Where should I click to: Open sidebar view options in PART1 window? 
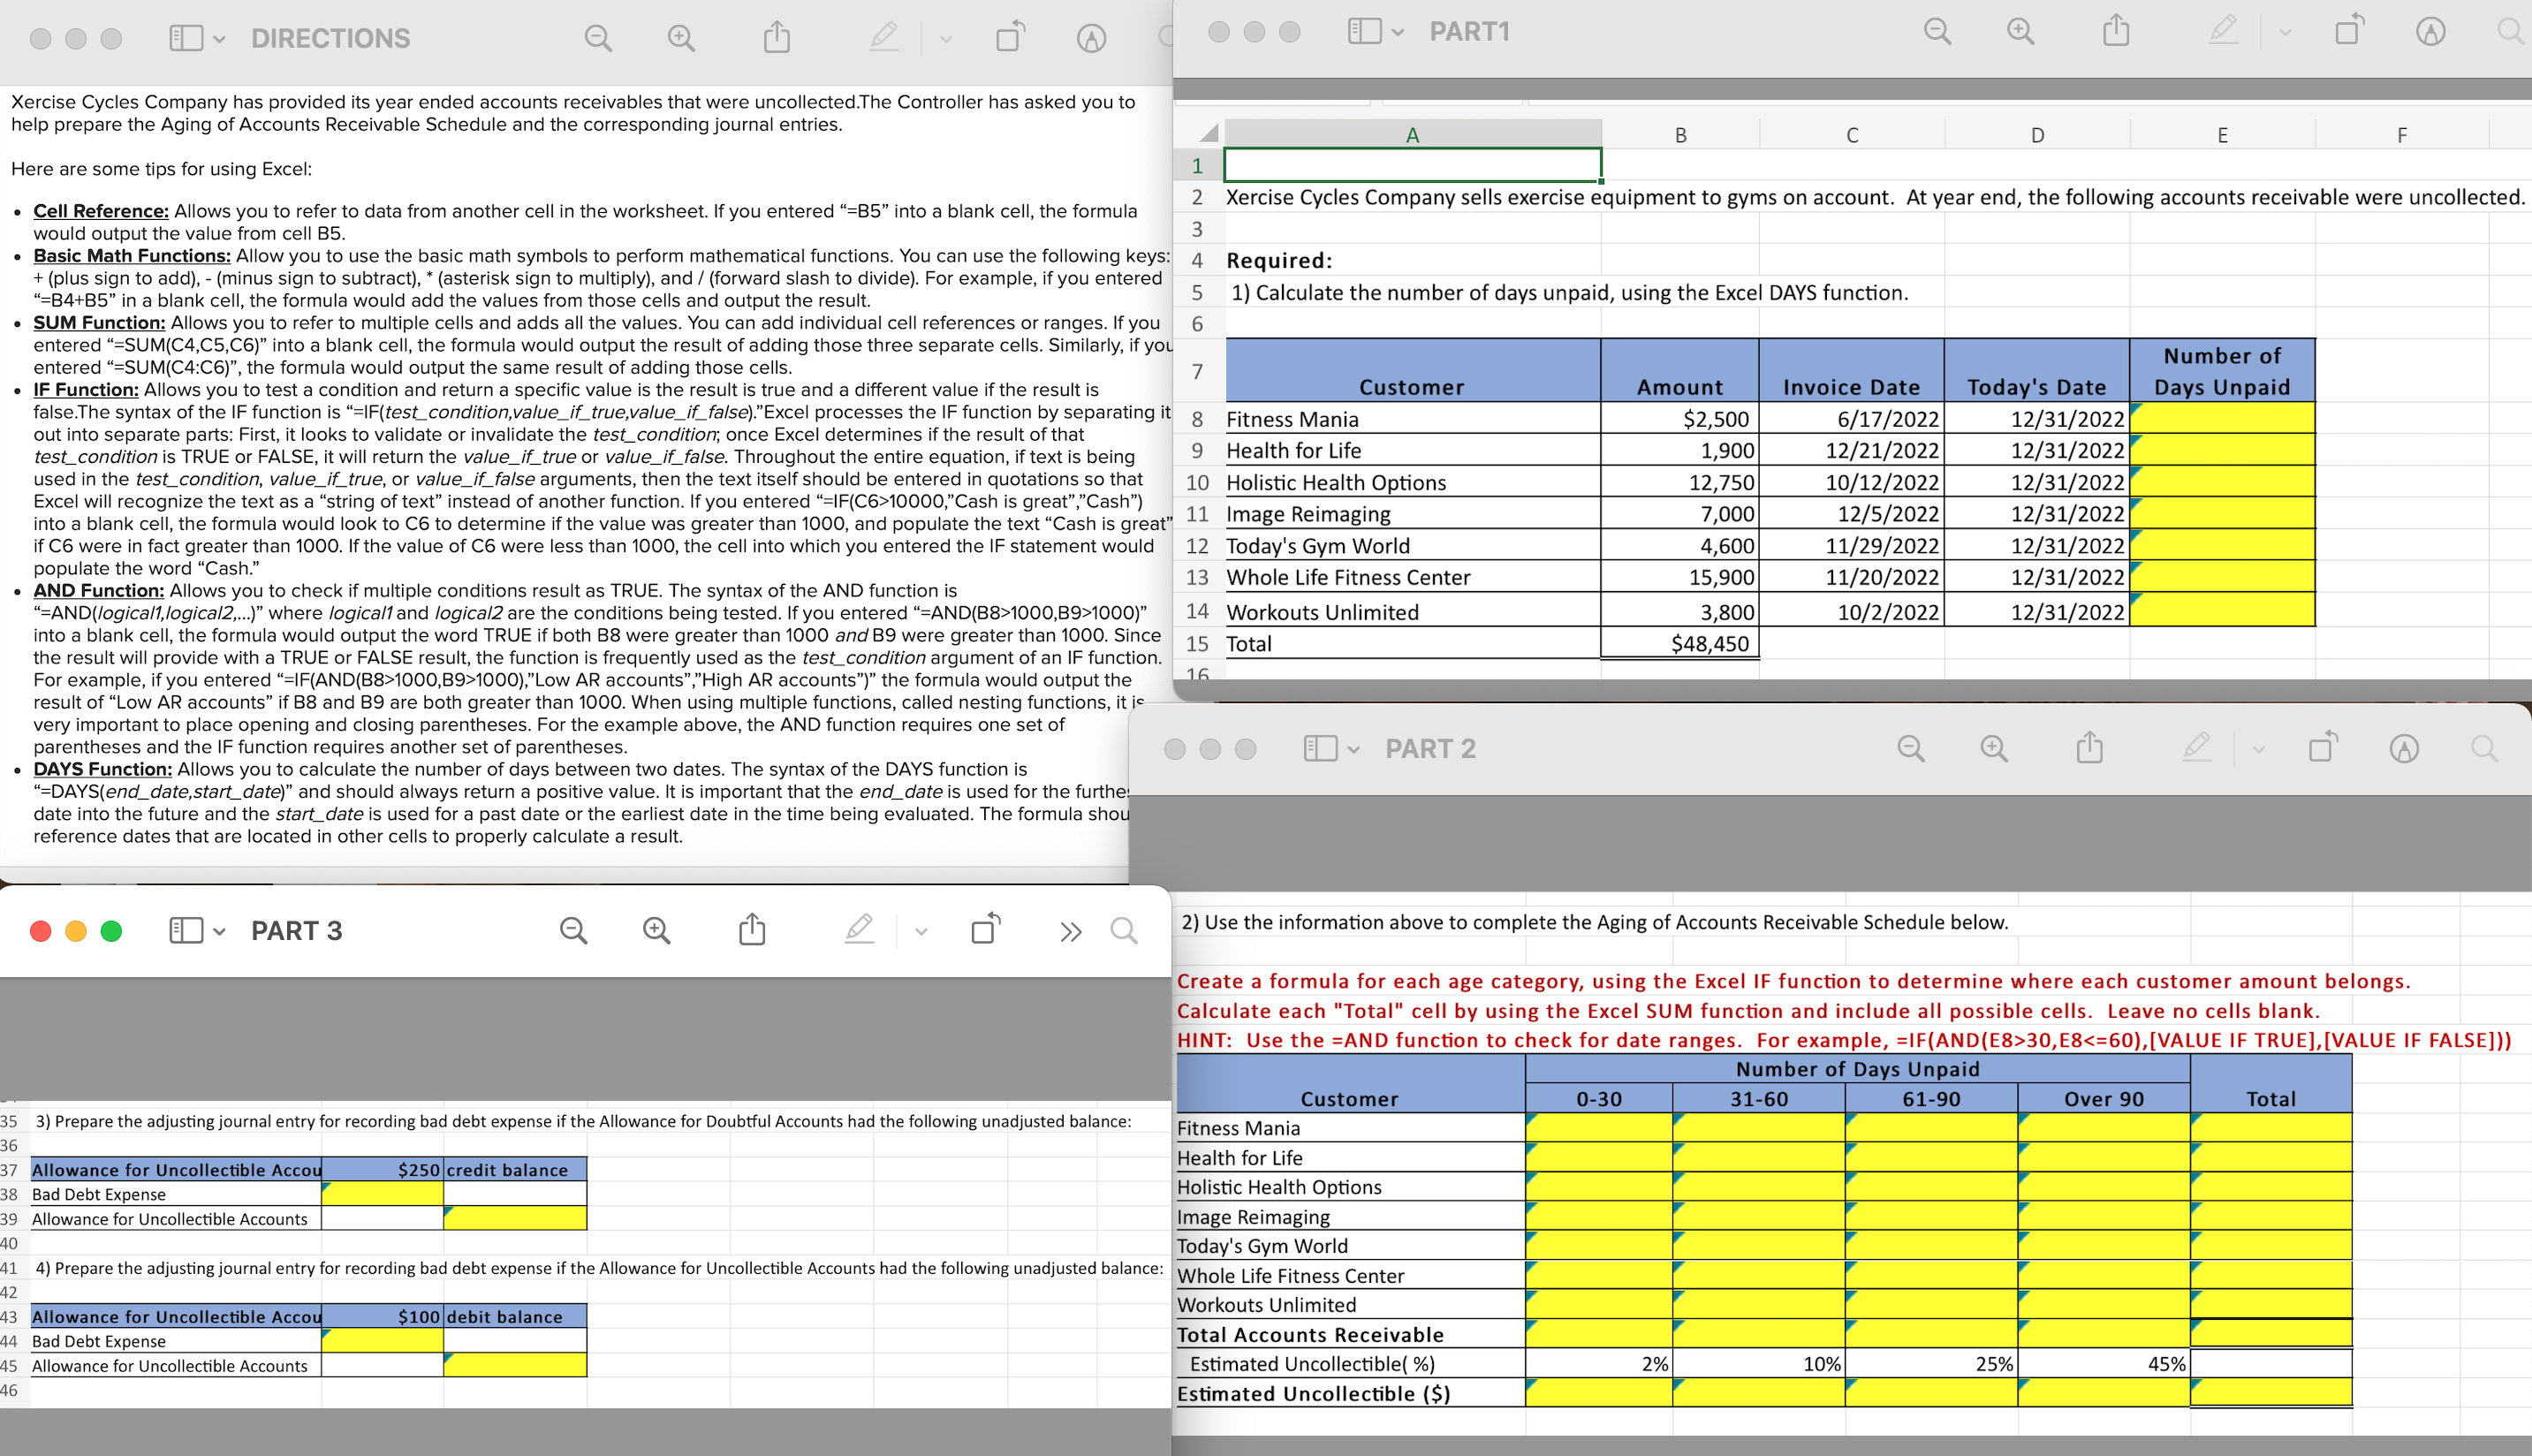1398,32
